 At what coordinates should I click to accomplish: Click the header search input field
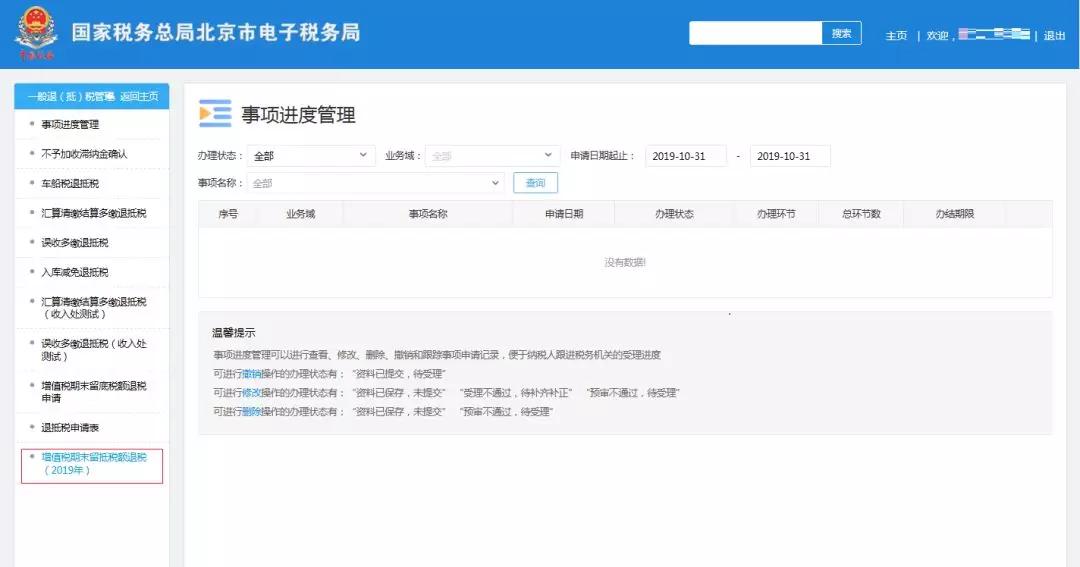pos(756,33)
